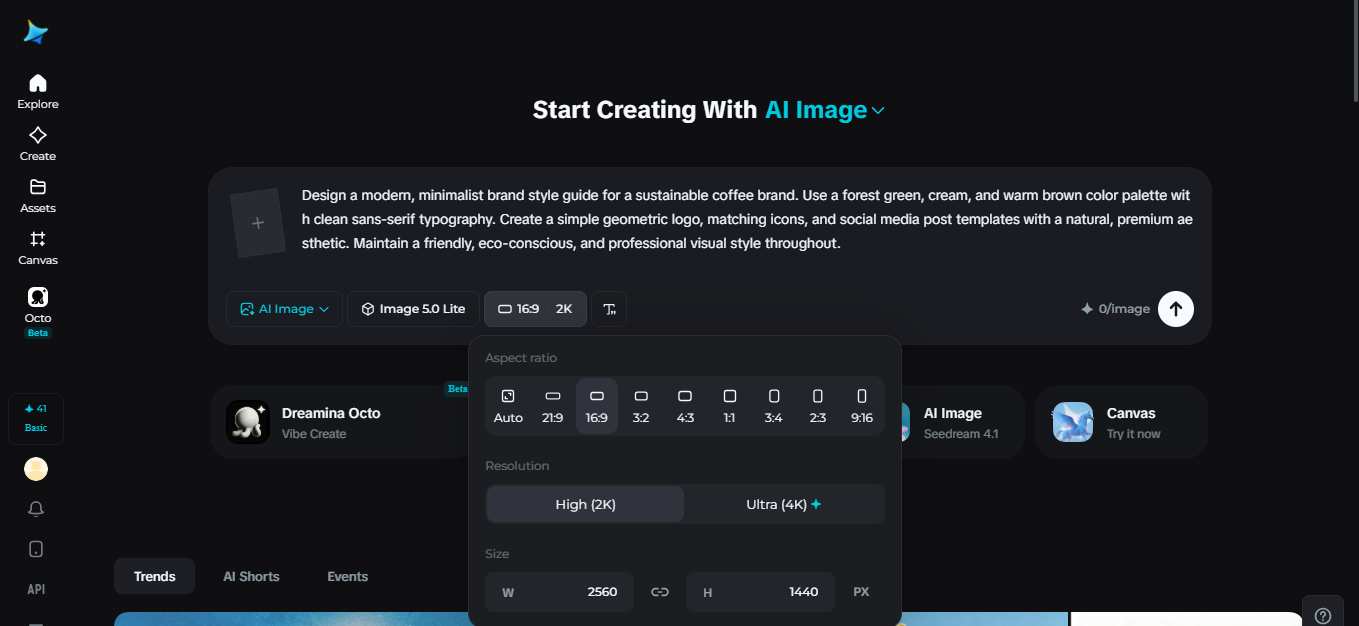The width and height of the screenshot is (1359, 626).
Task: Click the Dreamina logo icon
Action: [36, 32]
